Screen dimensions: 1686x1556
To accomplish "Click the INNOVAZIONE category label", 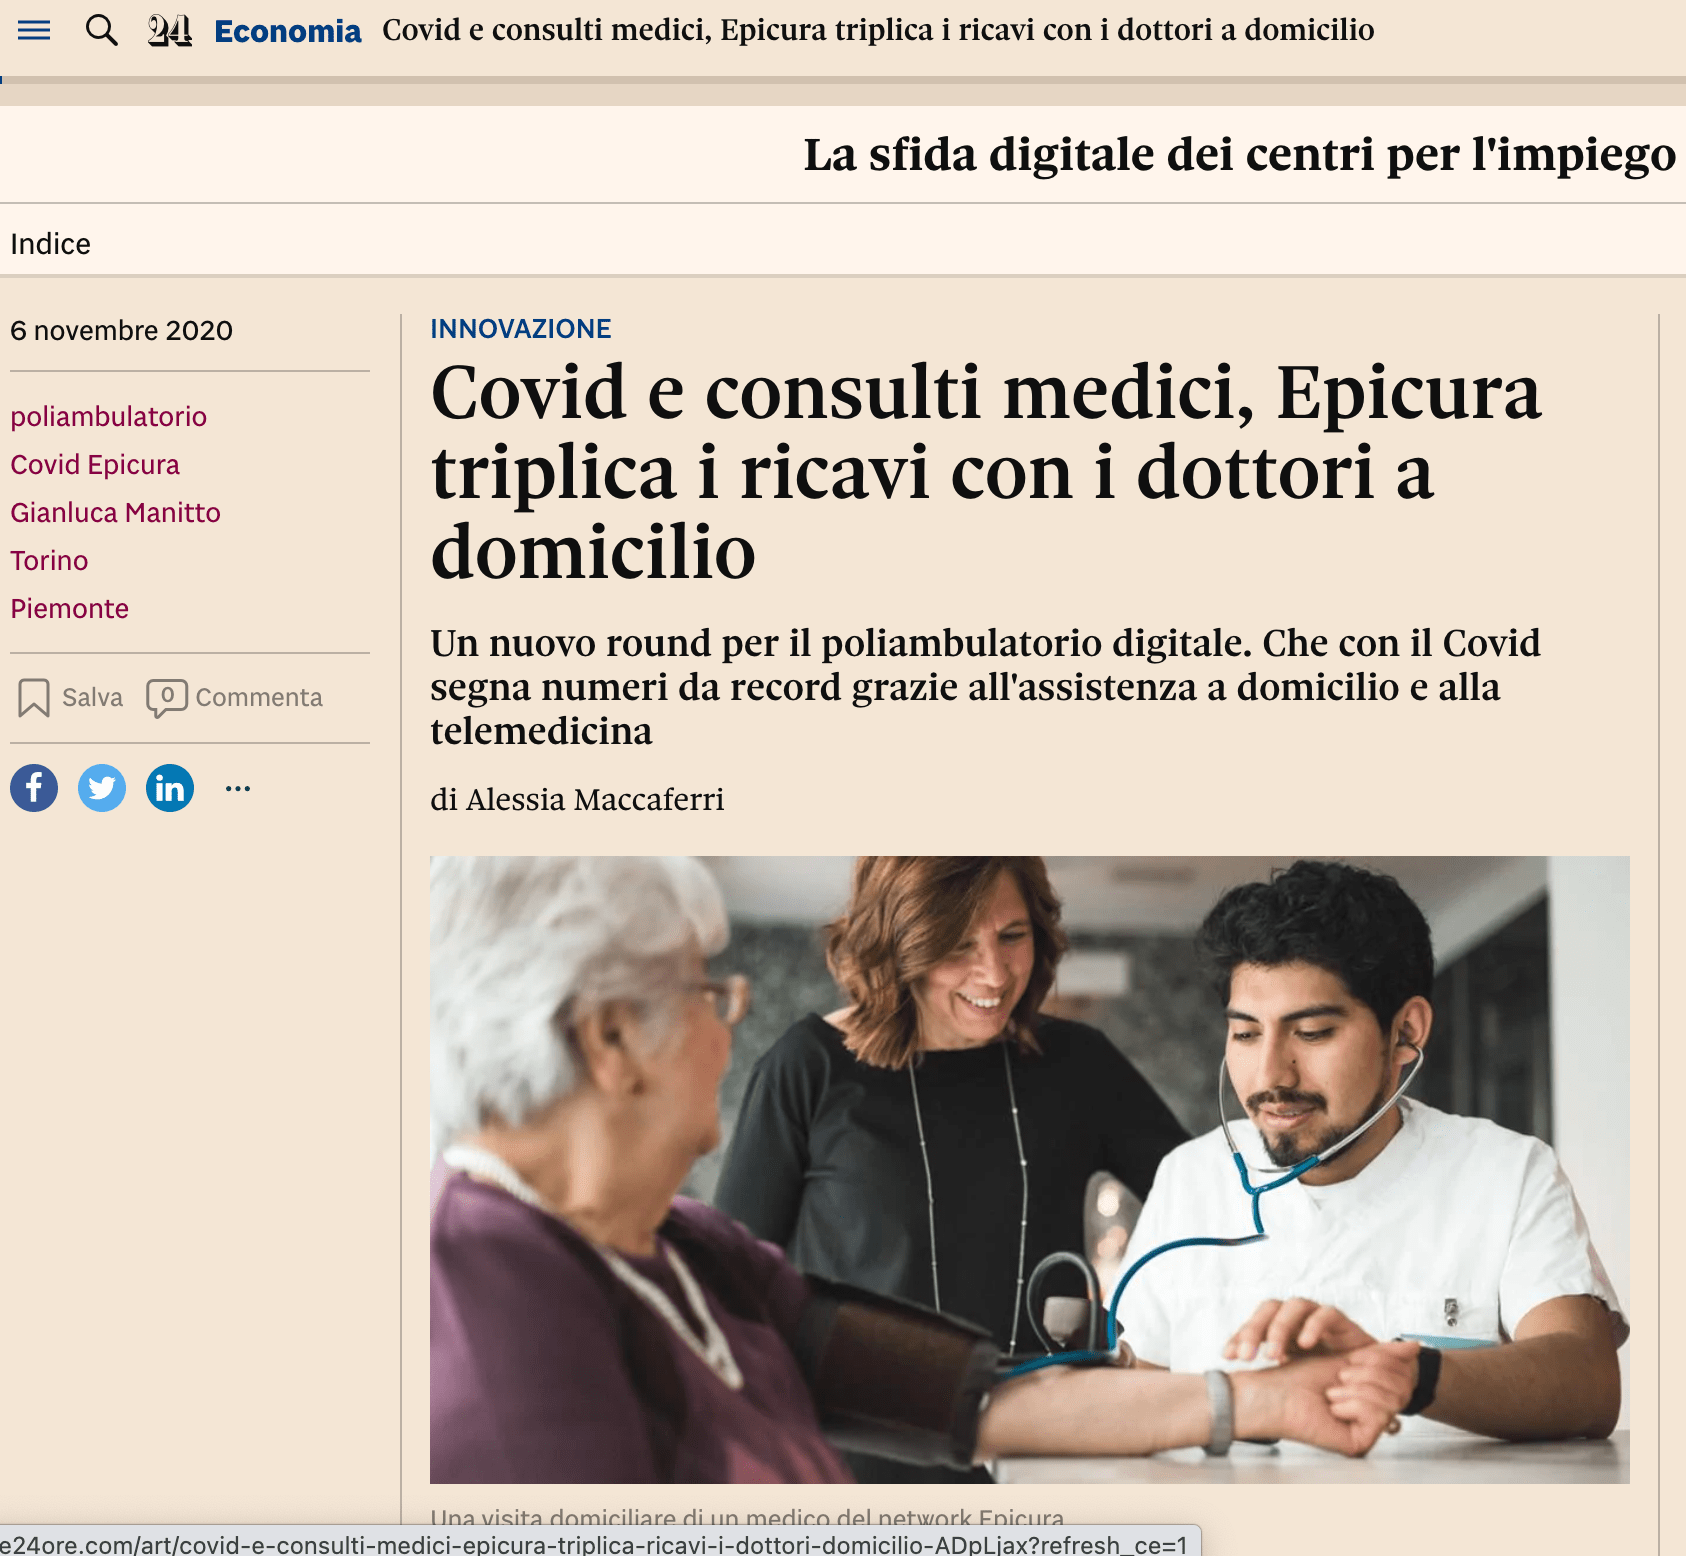I will pyautogui.click(x=521, y=329).
